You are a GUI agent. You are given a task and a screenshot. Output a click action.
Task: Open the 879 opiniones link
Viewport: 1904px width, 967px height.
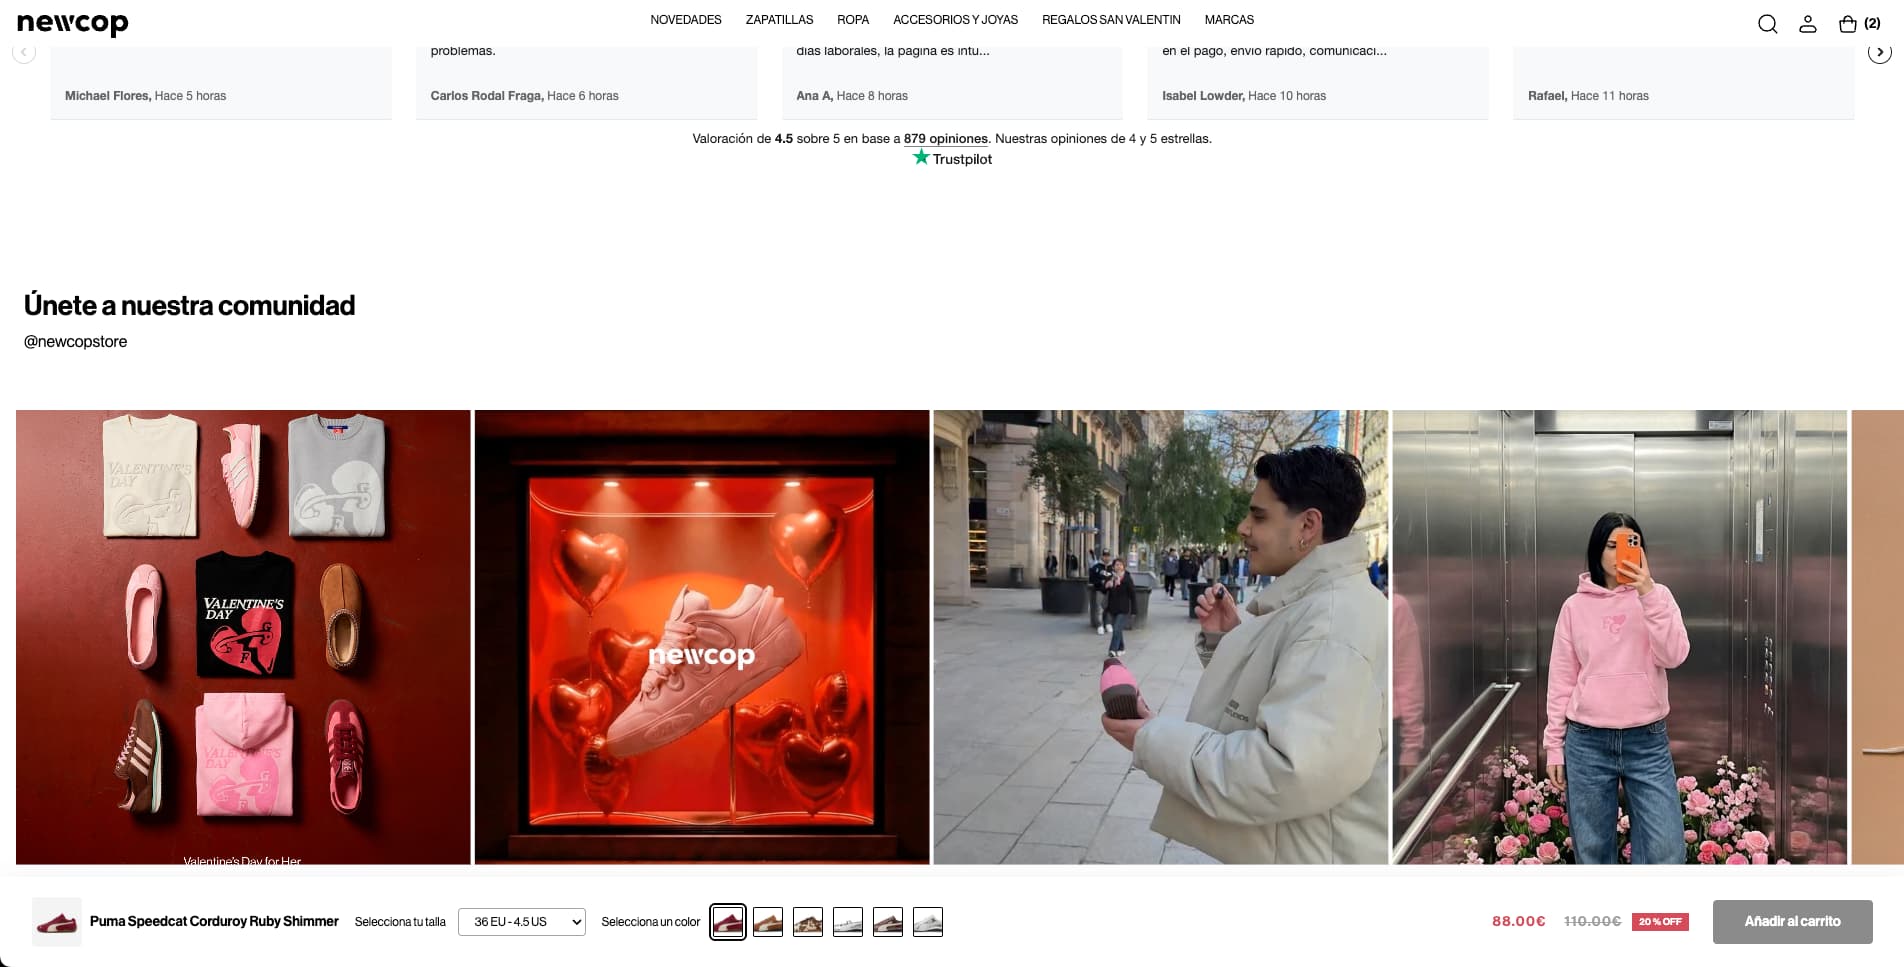945,139
